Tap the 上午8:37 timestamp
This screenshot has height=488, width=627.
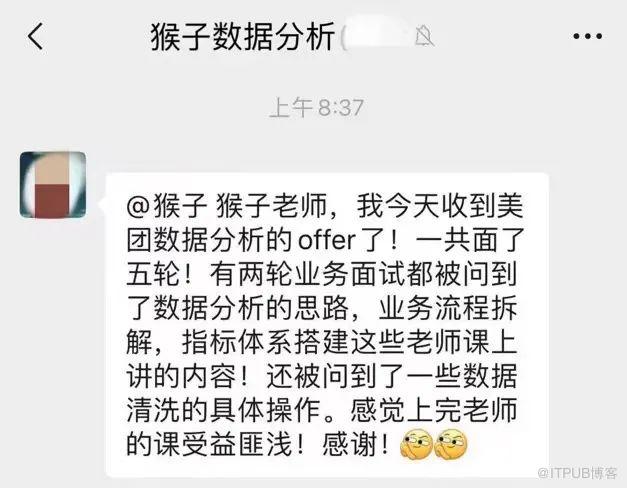[317, 108]
